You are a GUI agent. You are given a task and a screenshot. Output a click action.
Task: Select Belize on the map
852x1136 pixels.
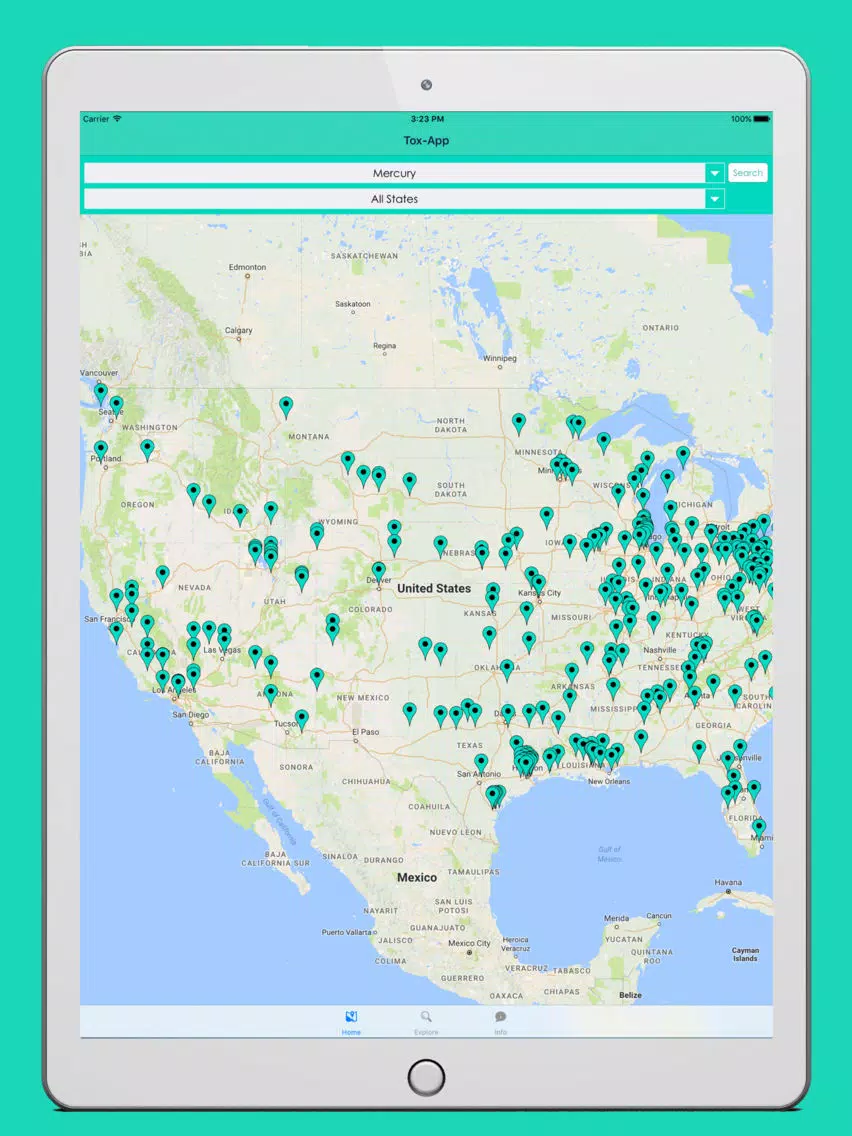(630, 995)
